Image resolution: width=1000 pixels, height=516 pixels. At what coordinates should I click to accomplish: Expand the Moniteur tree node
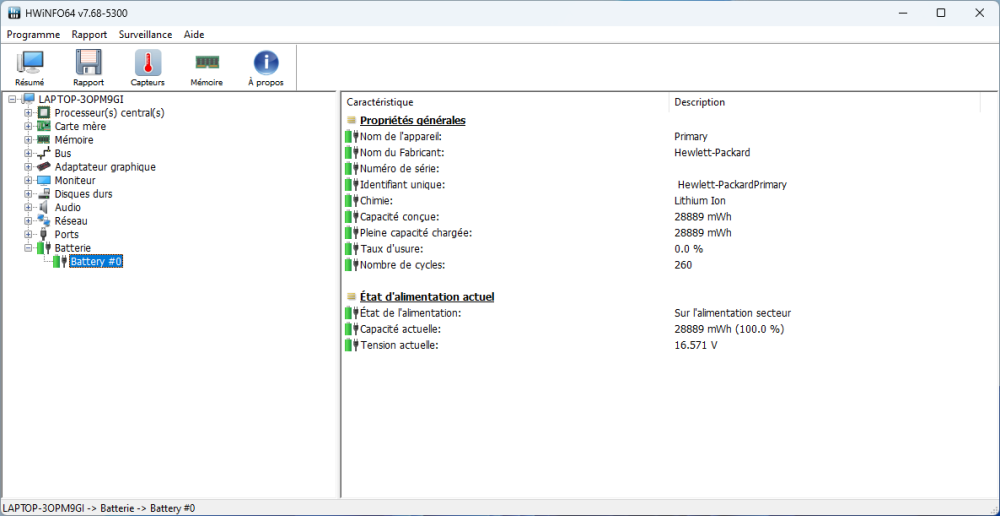tap(28, 181)
